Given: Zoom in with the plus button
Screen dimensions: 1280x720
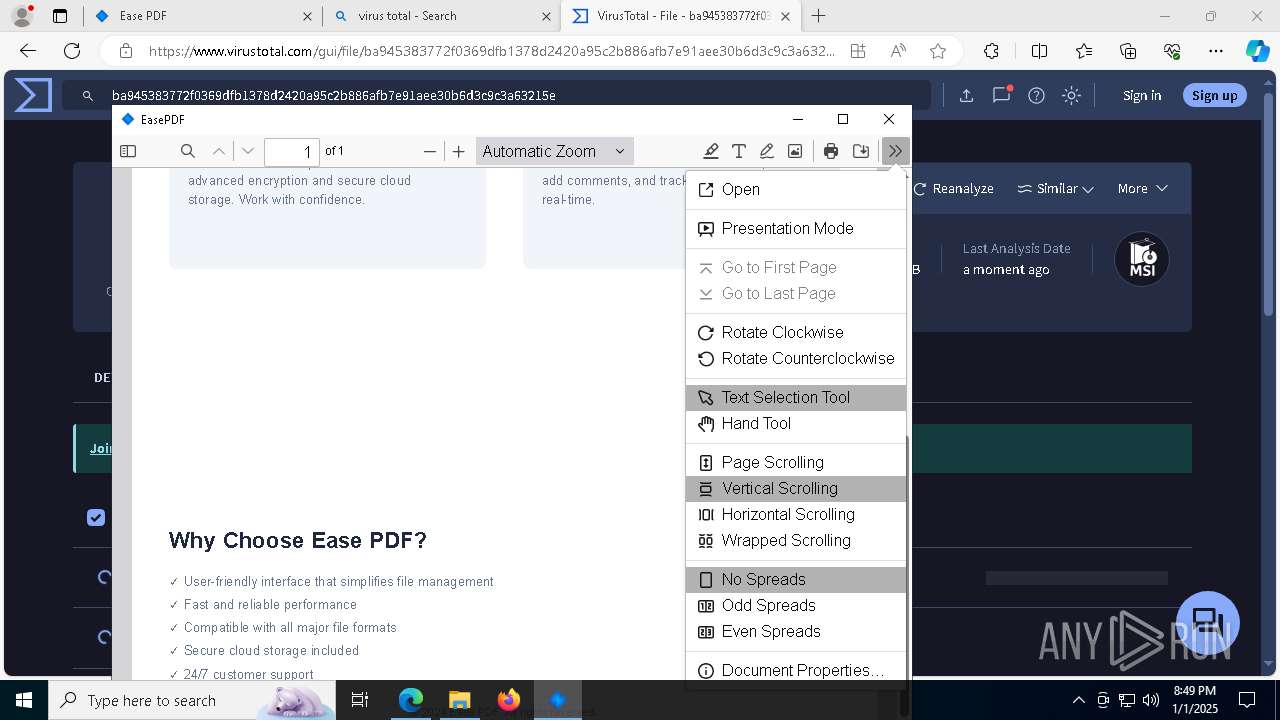Looking at the screenshot, I should pyautogui.click(x=459, y=151).
